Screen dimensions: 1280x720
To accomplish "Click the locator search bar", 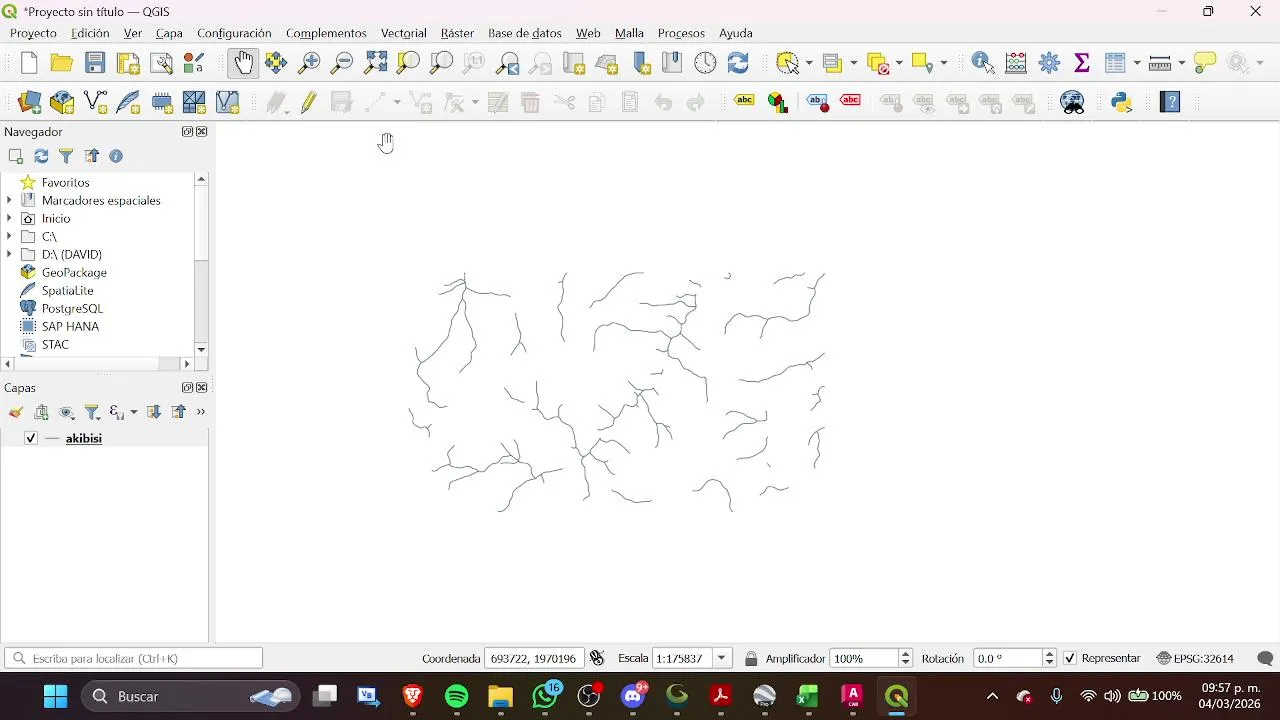I will [x=134, y=658].
